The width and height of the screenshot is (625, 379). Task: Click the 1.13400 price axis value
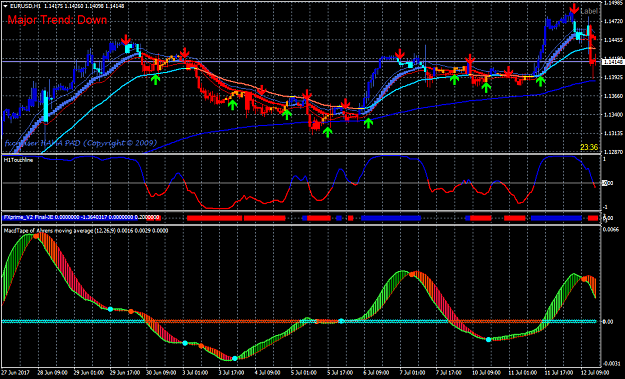(x=612, y=115)
